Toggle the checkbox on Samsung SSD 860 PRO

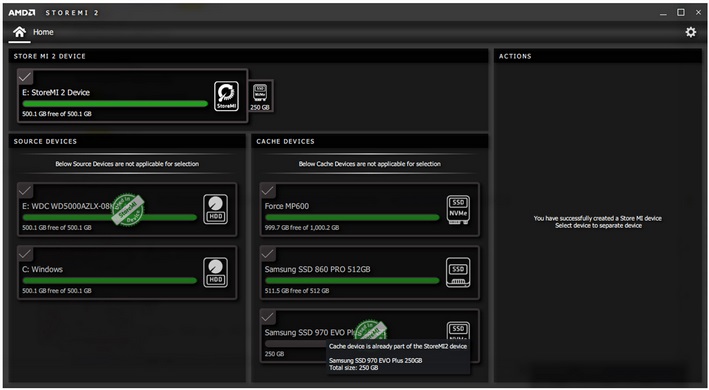(x=268, y=254)
